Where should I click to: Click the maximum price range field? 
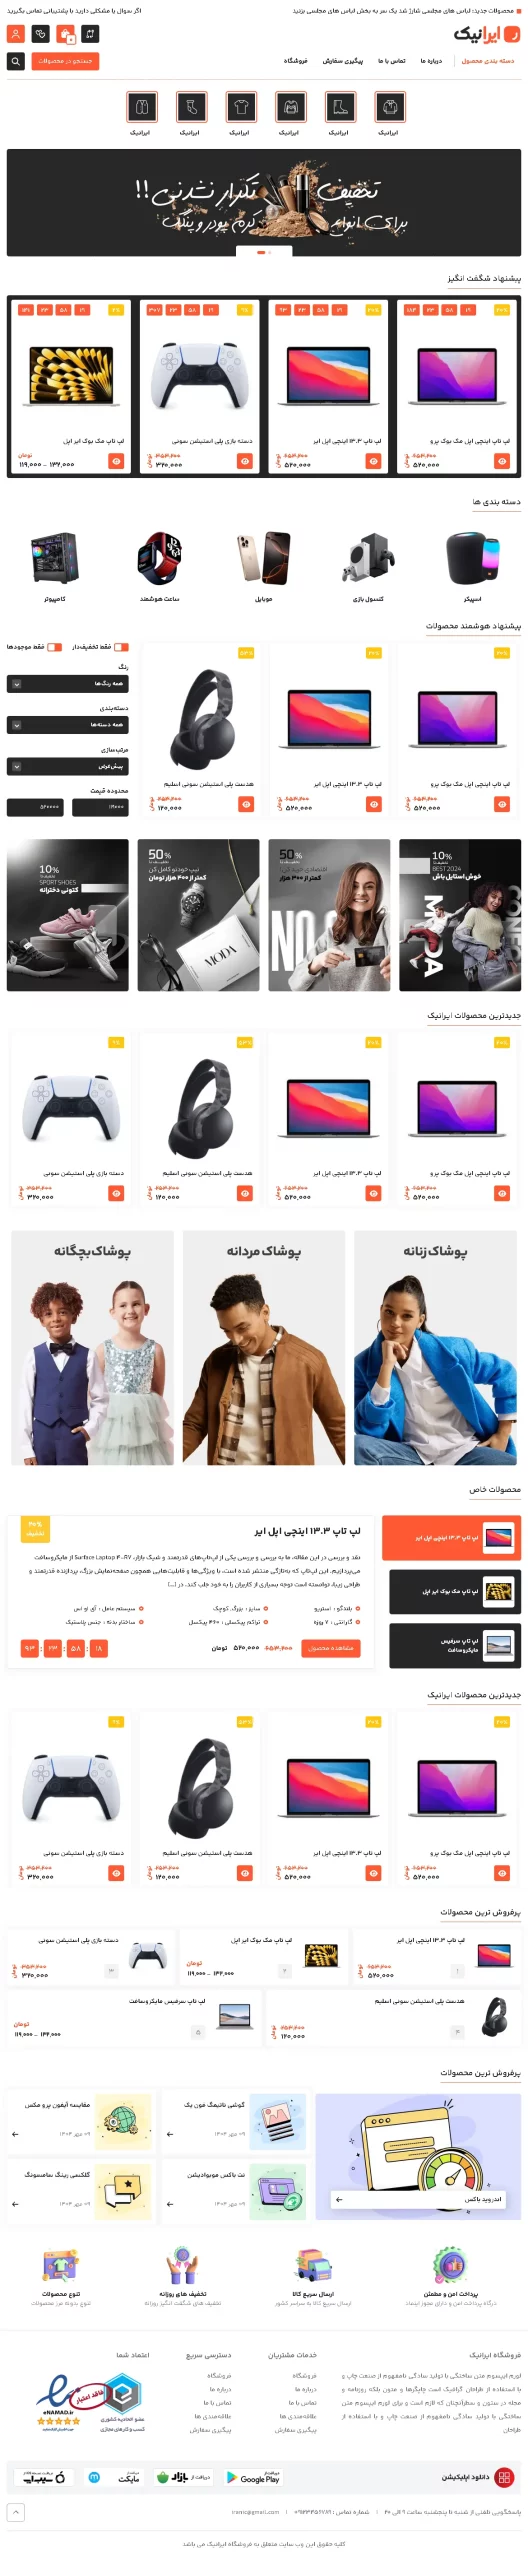pyautogui.click(x=36, y=807)
